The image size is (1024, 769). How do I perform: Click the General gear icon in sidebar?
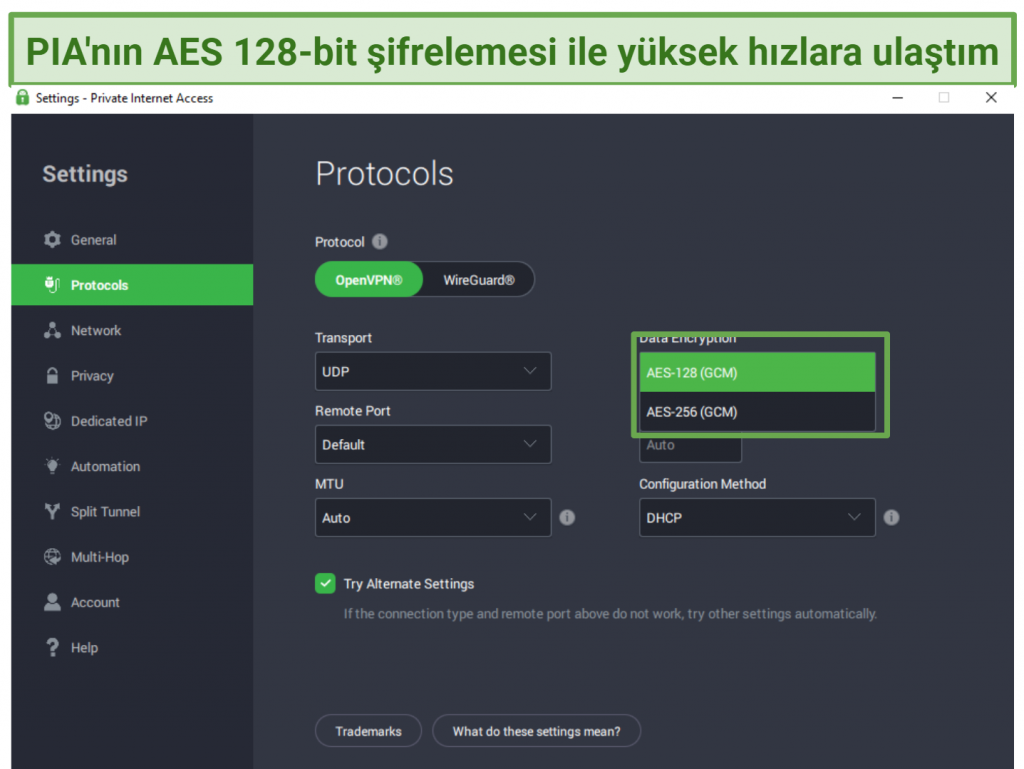point(53,240)
